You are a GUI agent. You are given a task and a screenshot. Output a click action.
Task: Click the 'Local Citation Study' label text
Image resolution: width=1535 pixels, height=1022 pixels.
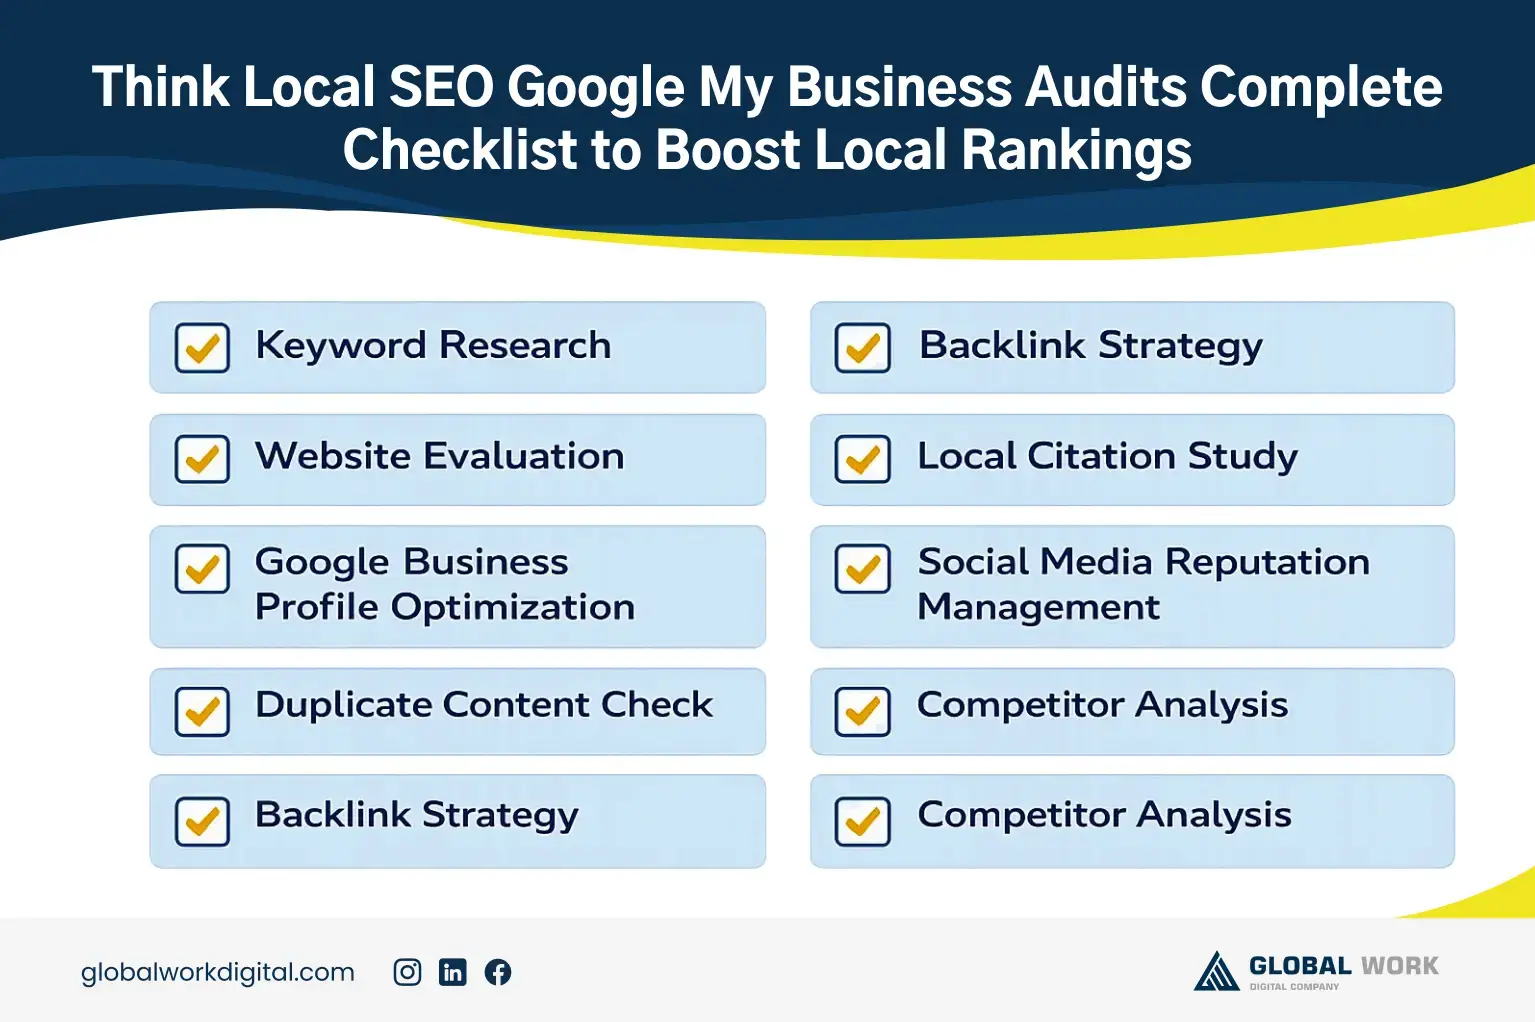pyautogui.click(x=1108, y=456)
